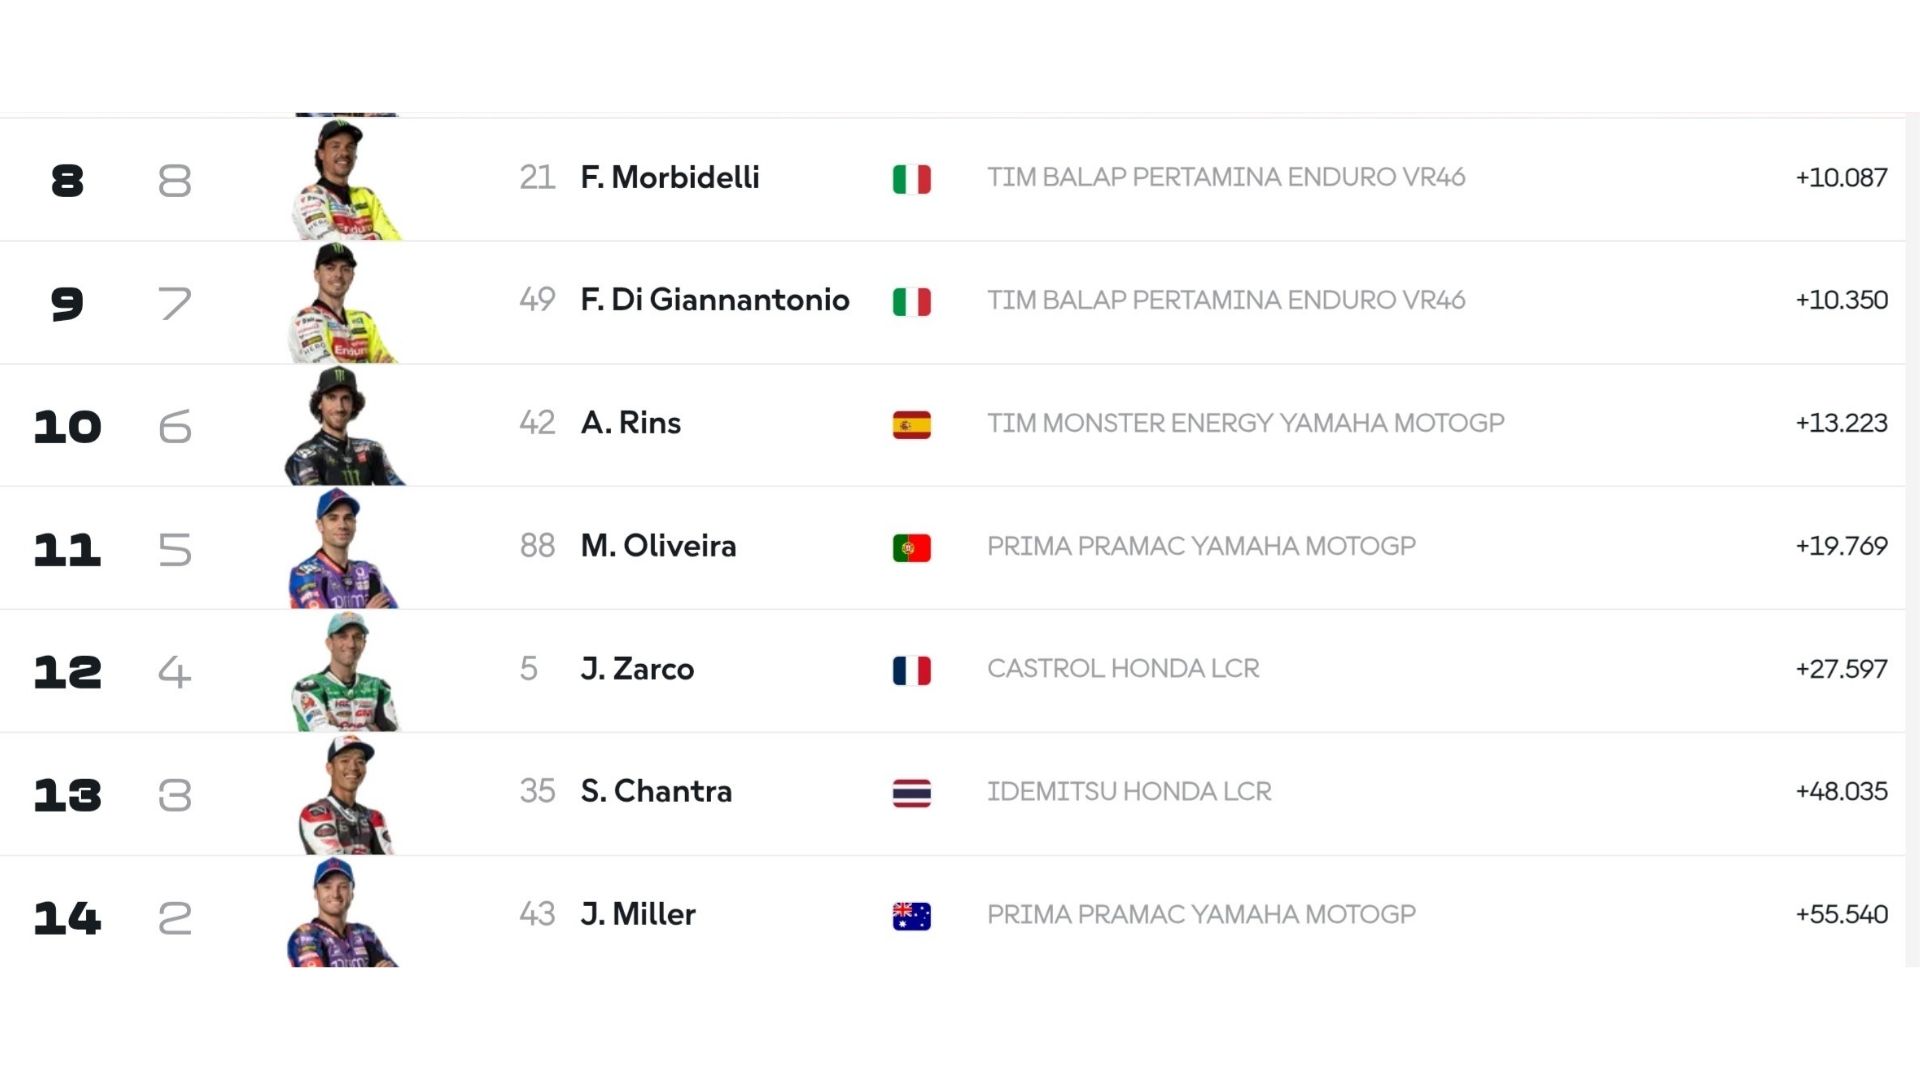Select the Idemitsu Honda LCR team name
The height and width of the screenshot is (1080, 1920).
coord(1129,791)
